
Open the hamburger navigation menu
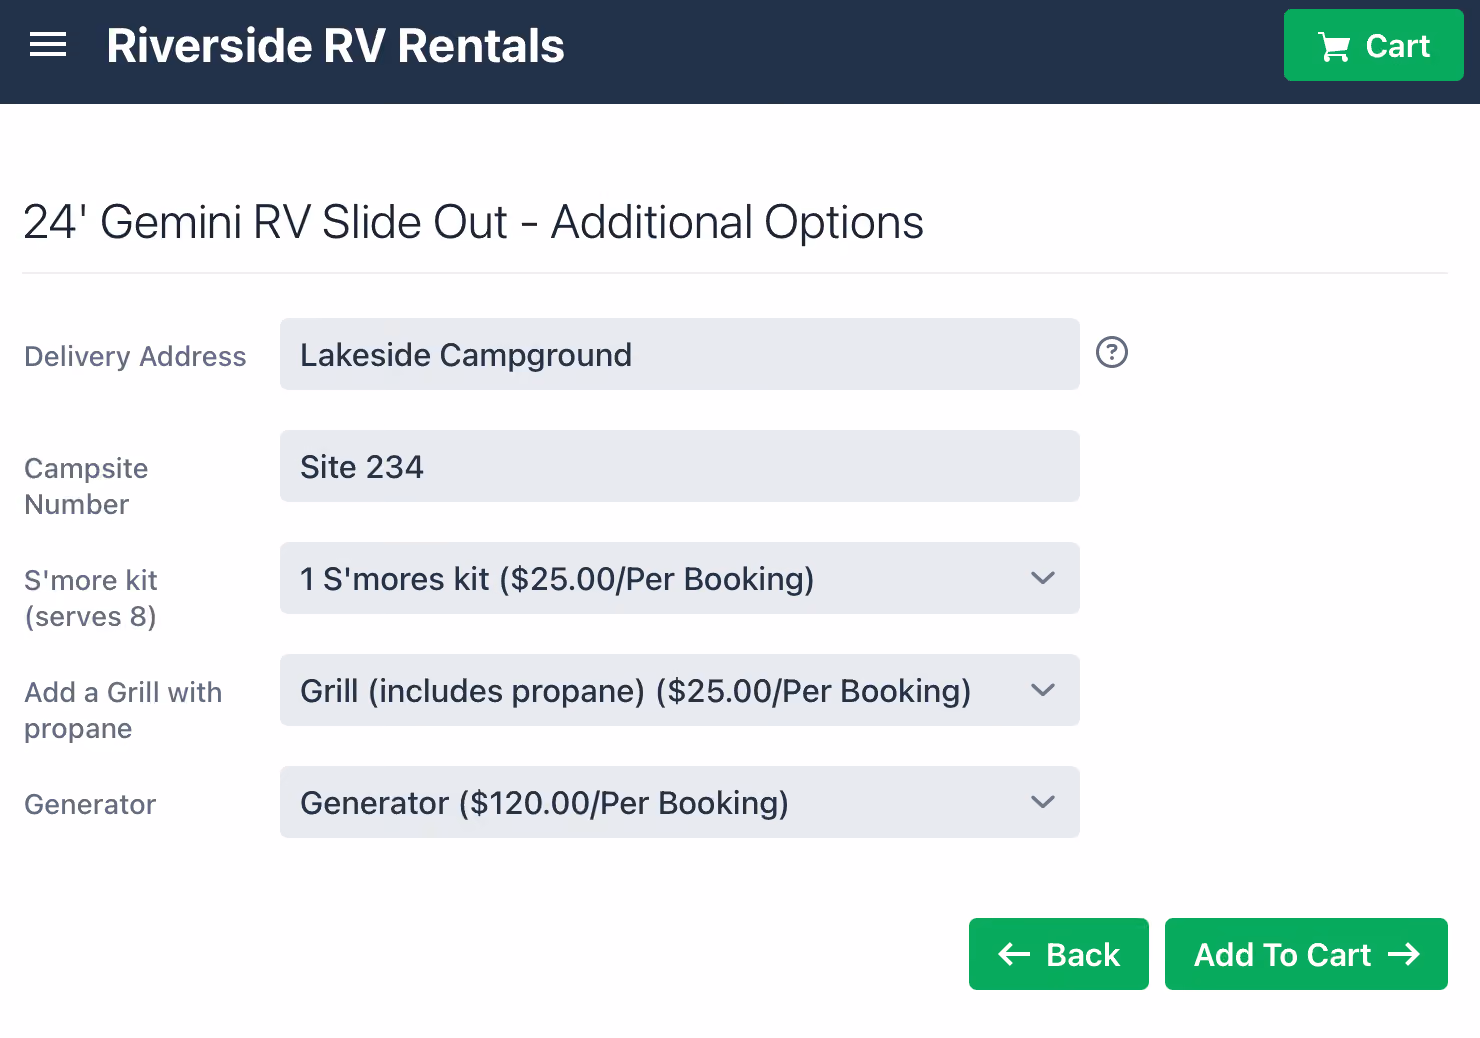click(x=48, y=45)
